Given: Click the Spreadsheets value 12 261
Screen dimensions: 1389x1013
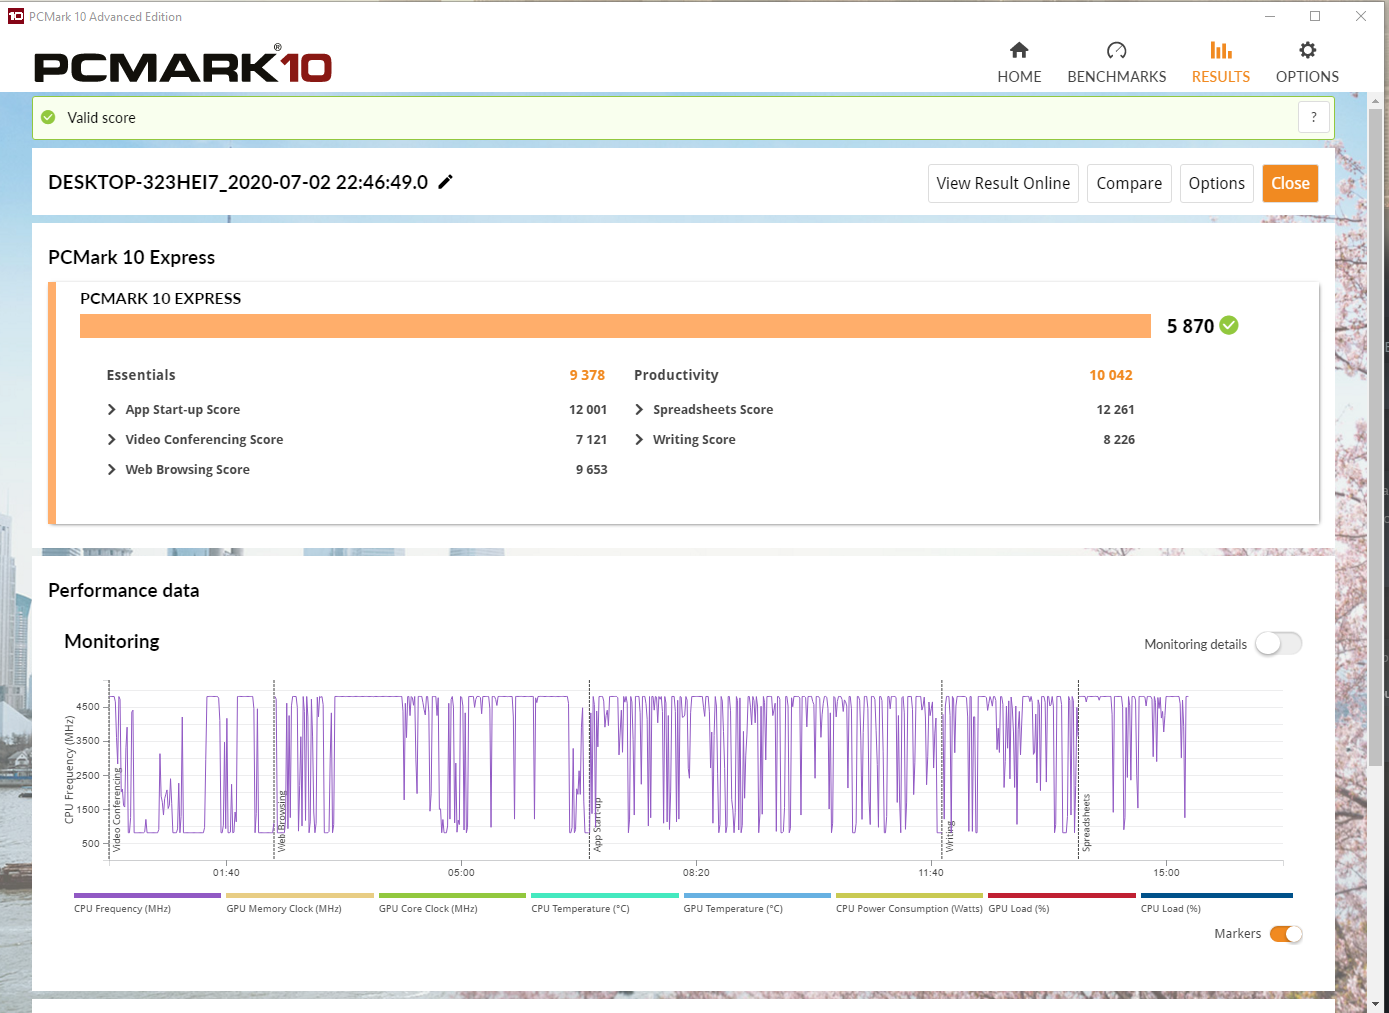Looking at the screenshot, I should pos(1115,409).
